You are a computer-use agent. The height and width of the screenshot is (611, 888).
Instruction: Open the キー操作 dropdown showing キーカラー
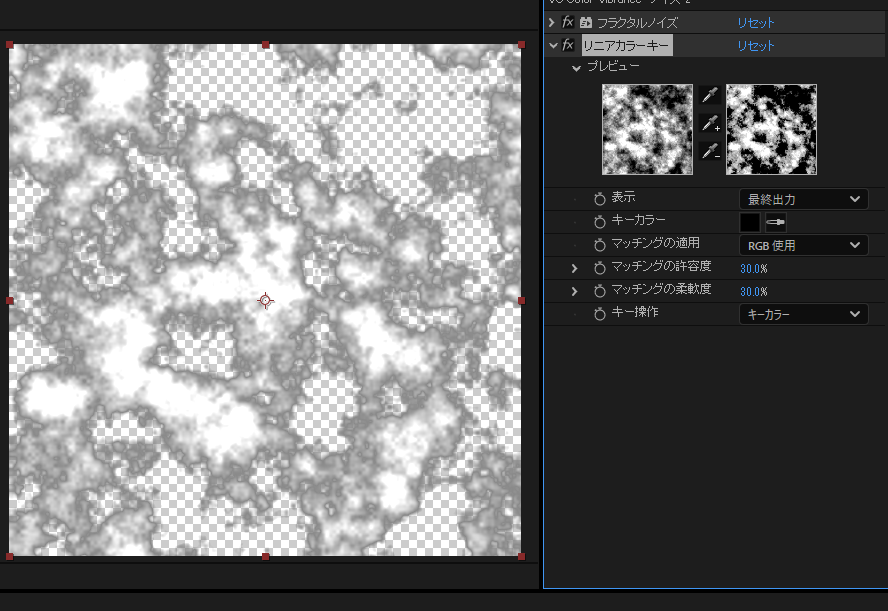click(803, 314)
